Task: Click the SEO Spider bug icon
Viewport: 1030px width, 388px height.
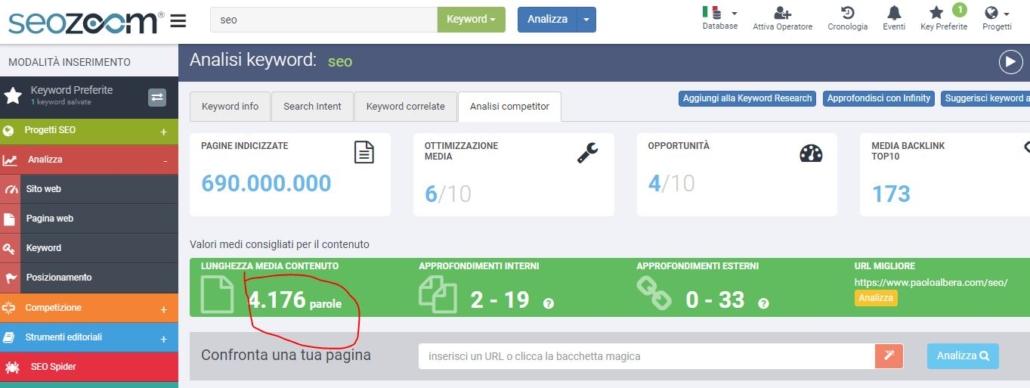Action: (x=12, y=368)
